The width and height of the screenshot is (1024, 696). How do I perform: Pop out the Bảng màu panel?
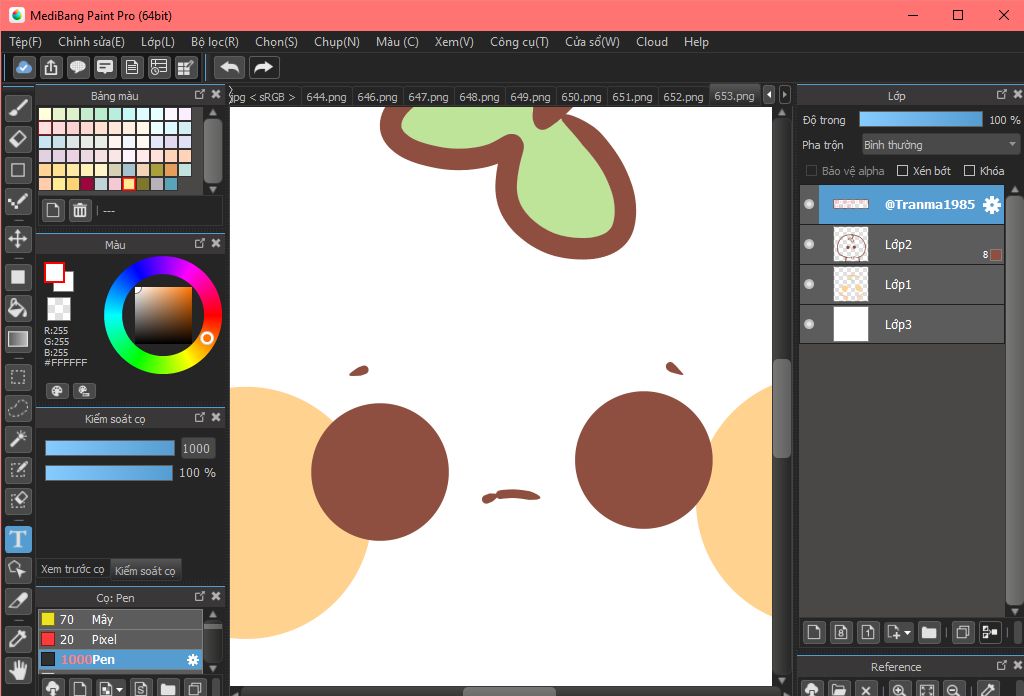(x=200, y=95)
